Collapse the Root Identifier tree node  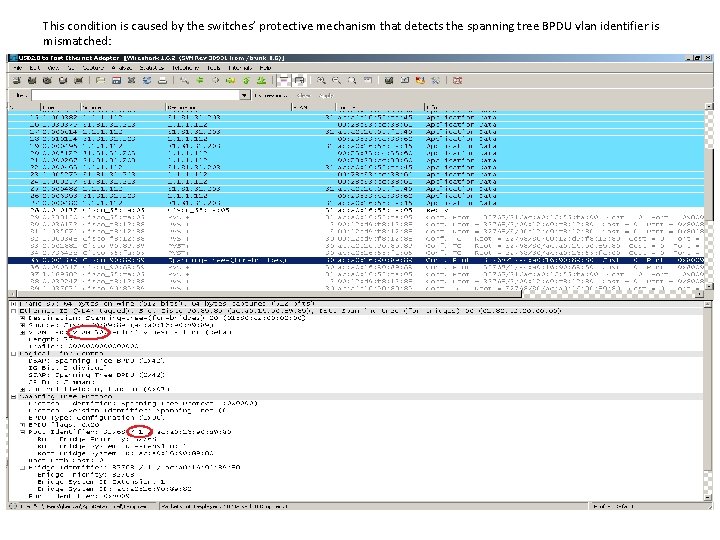click(22, 432)
